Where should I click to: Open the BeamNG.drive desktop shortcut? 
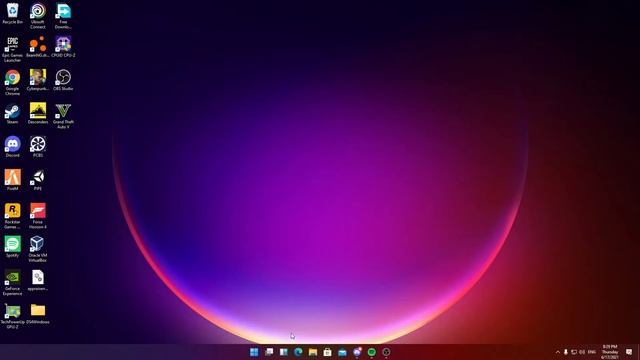click(x=38, y=47)
